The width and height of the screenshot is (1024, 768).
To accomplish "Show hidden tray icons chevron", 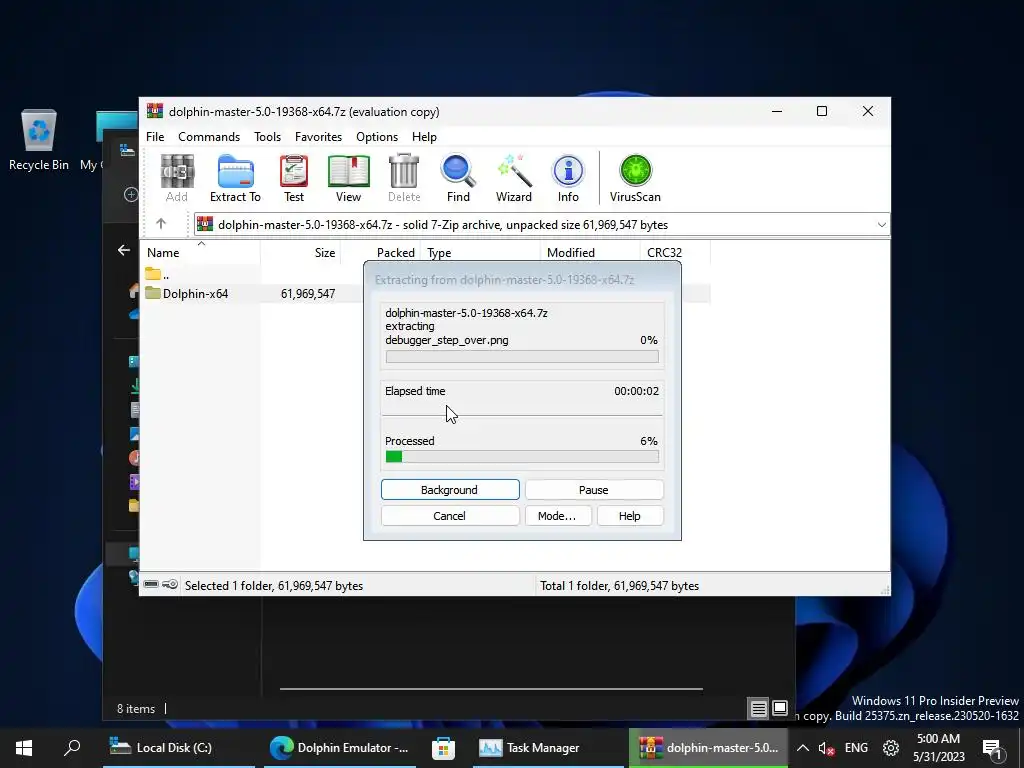I will [x=803, y=748].
